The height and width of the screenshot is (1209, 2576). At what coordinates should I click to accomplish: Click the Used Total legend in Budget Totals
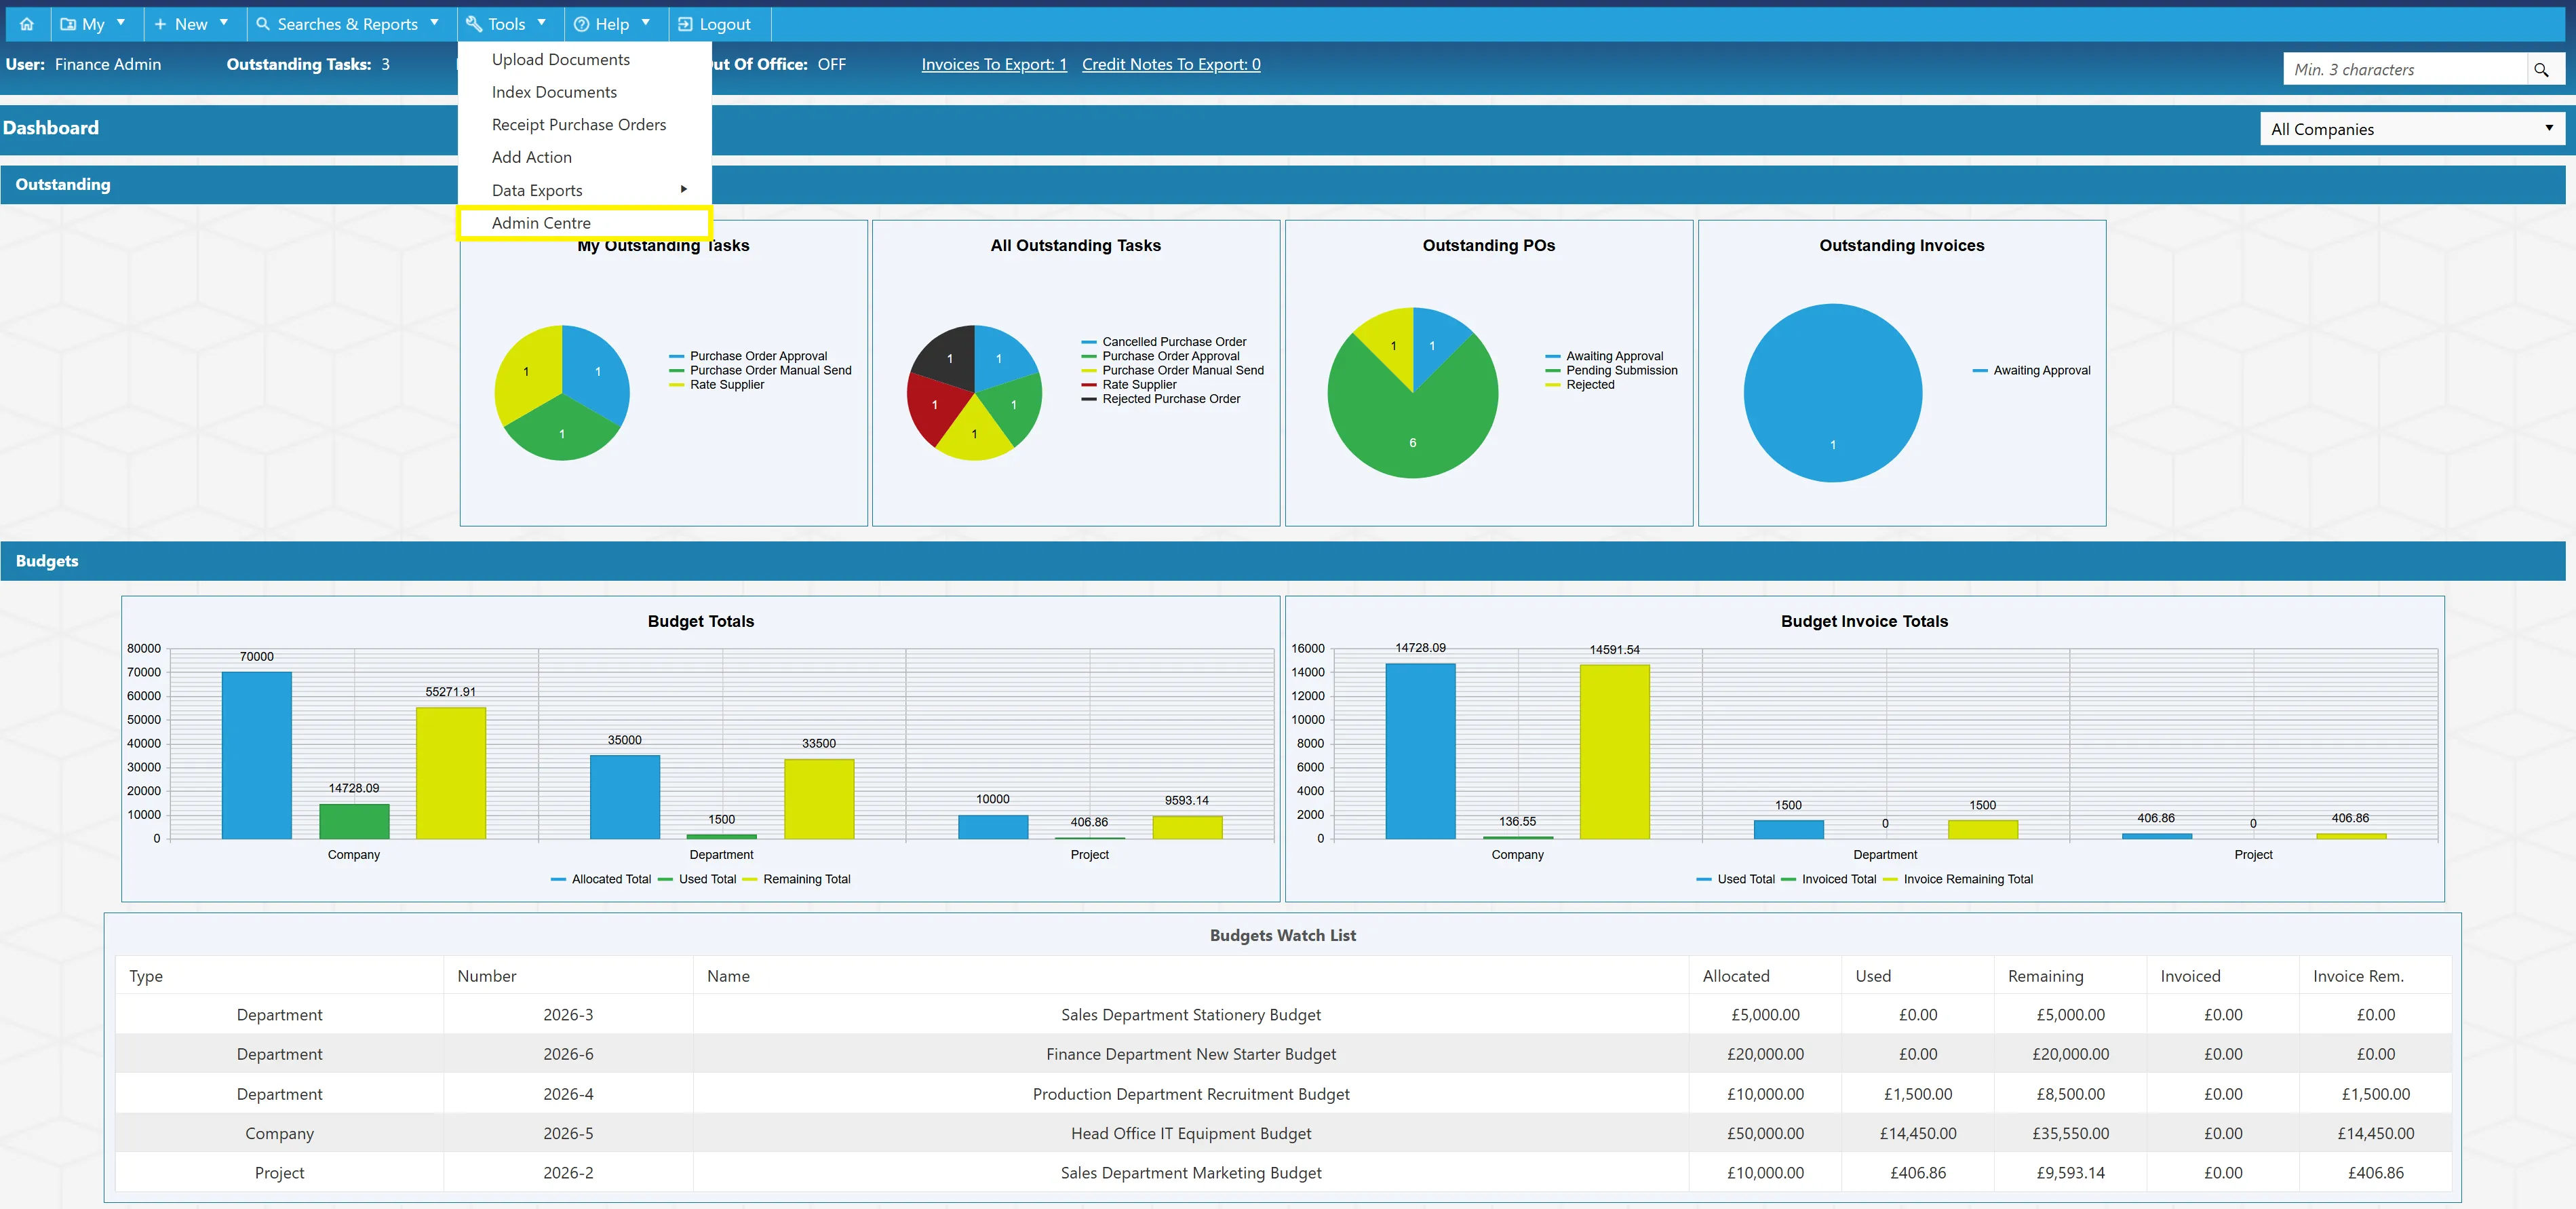697,879
